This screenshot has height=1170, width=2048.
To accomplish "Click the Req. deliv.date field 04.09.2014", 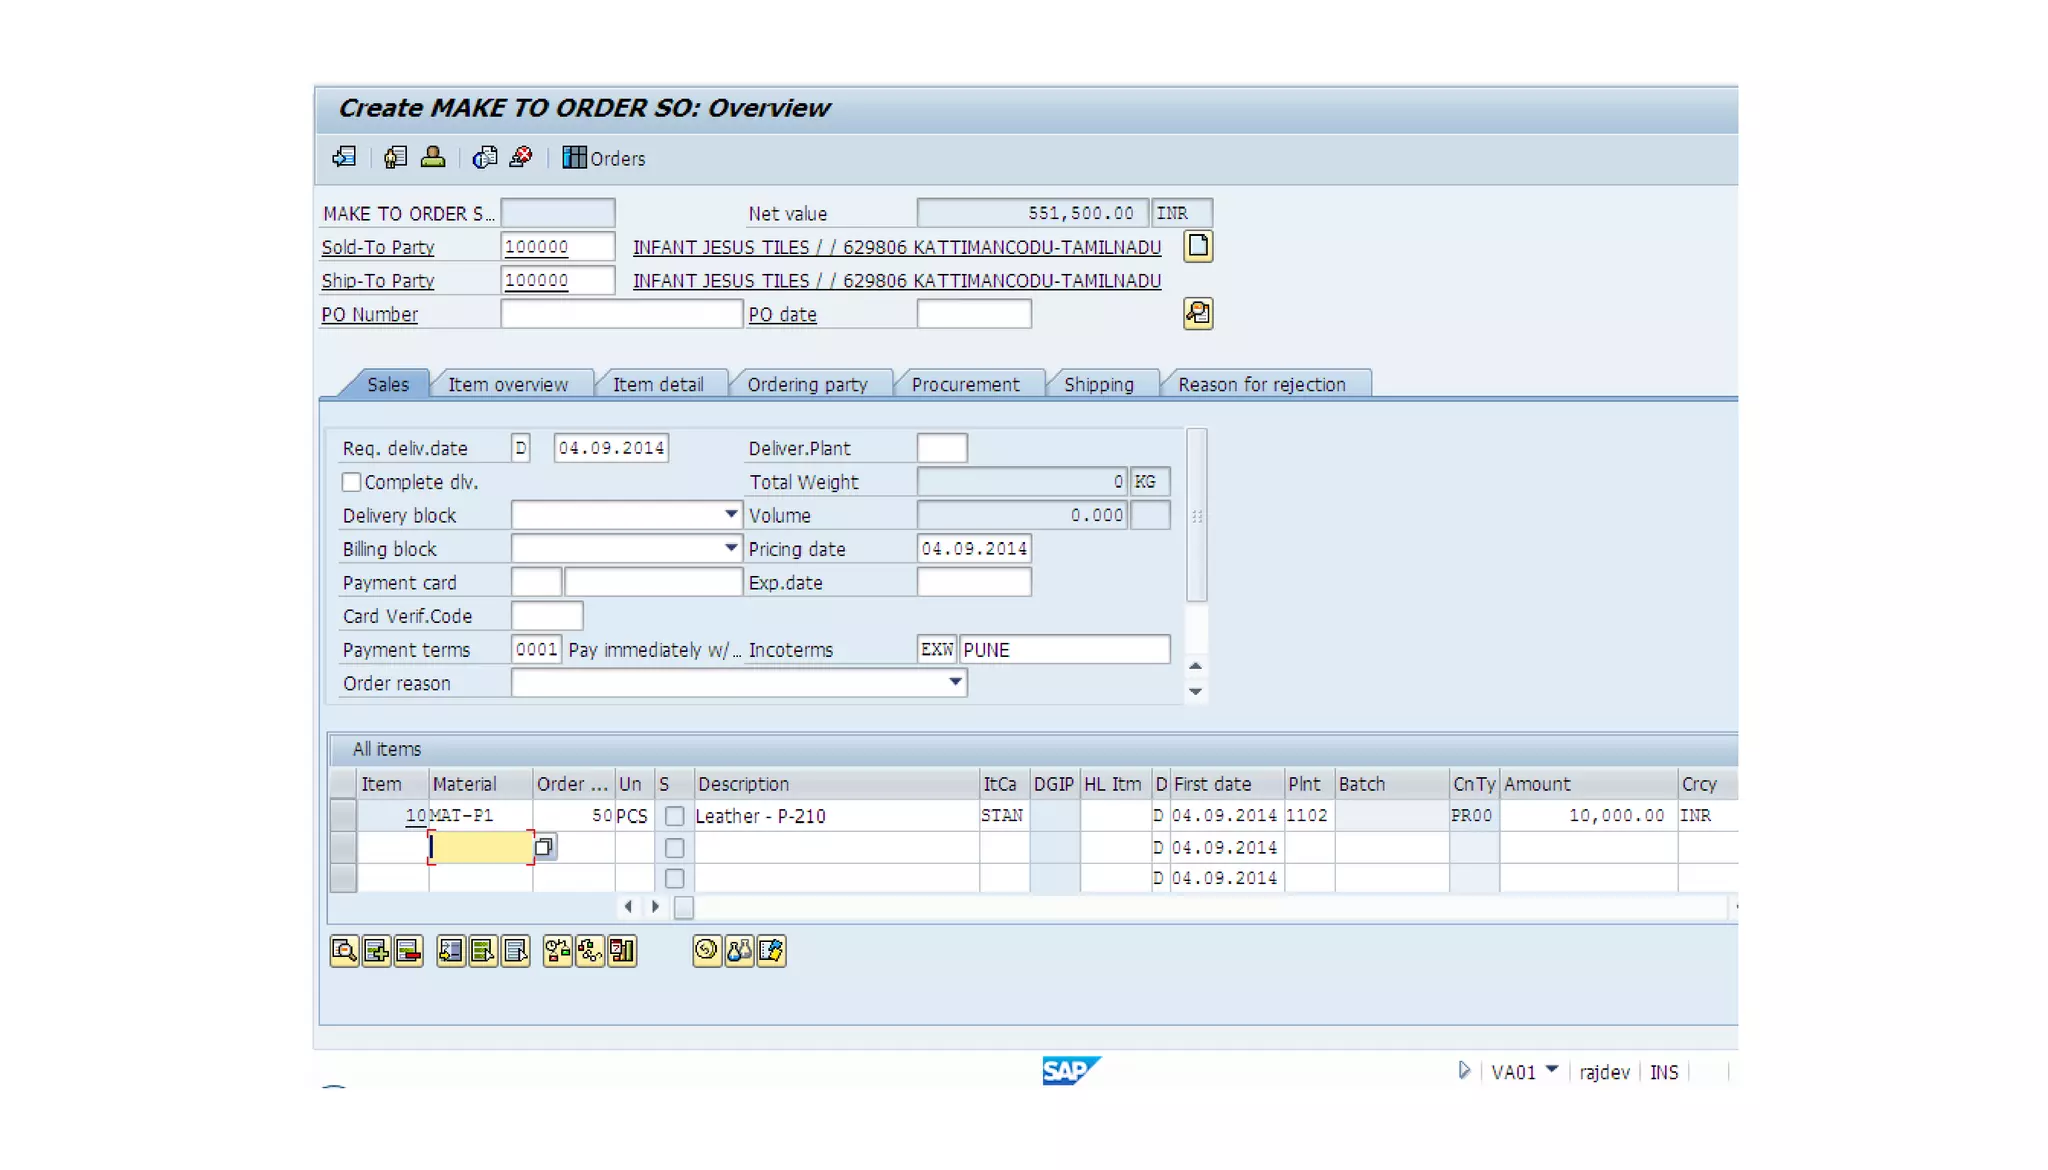I will [611, 448].
